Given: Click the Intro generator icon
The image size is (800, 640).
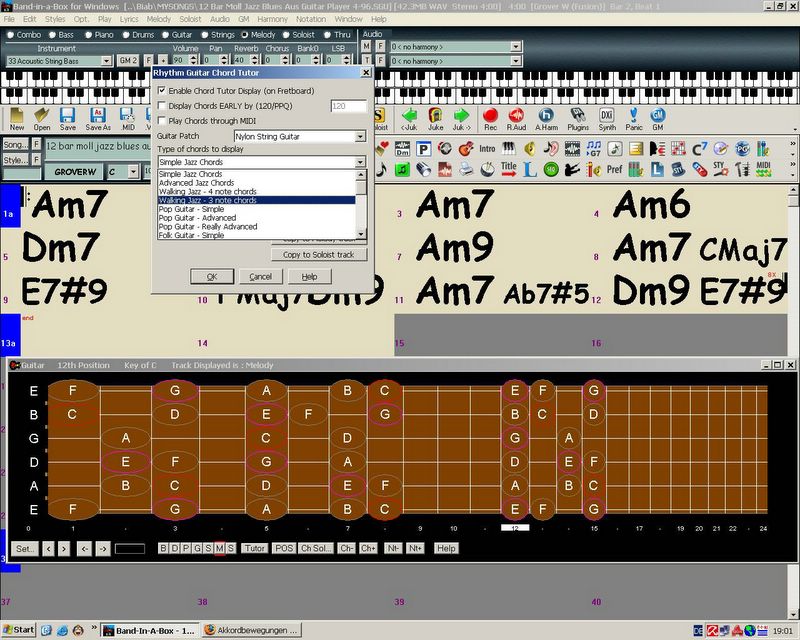Looking at the screenshot, I should 487,149.
